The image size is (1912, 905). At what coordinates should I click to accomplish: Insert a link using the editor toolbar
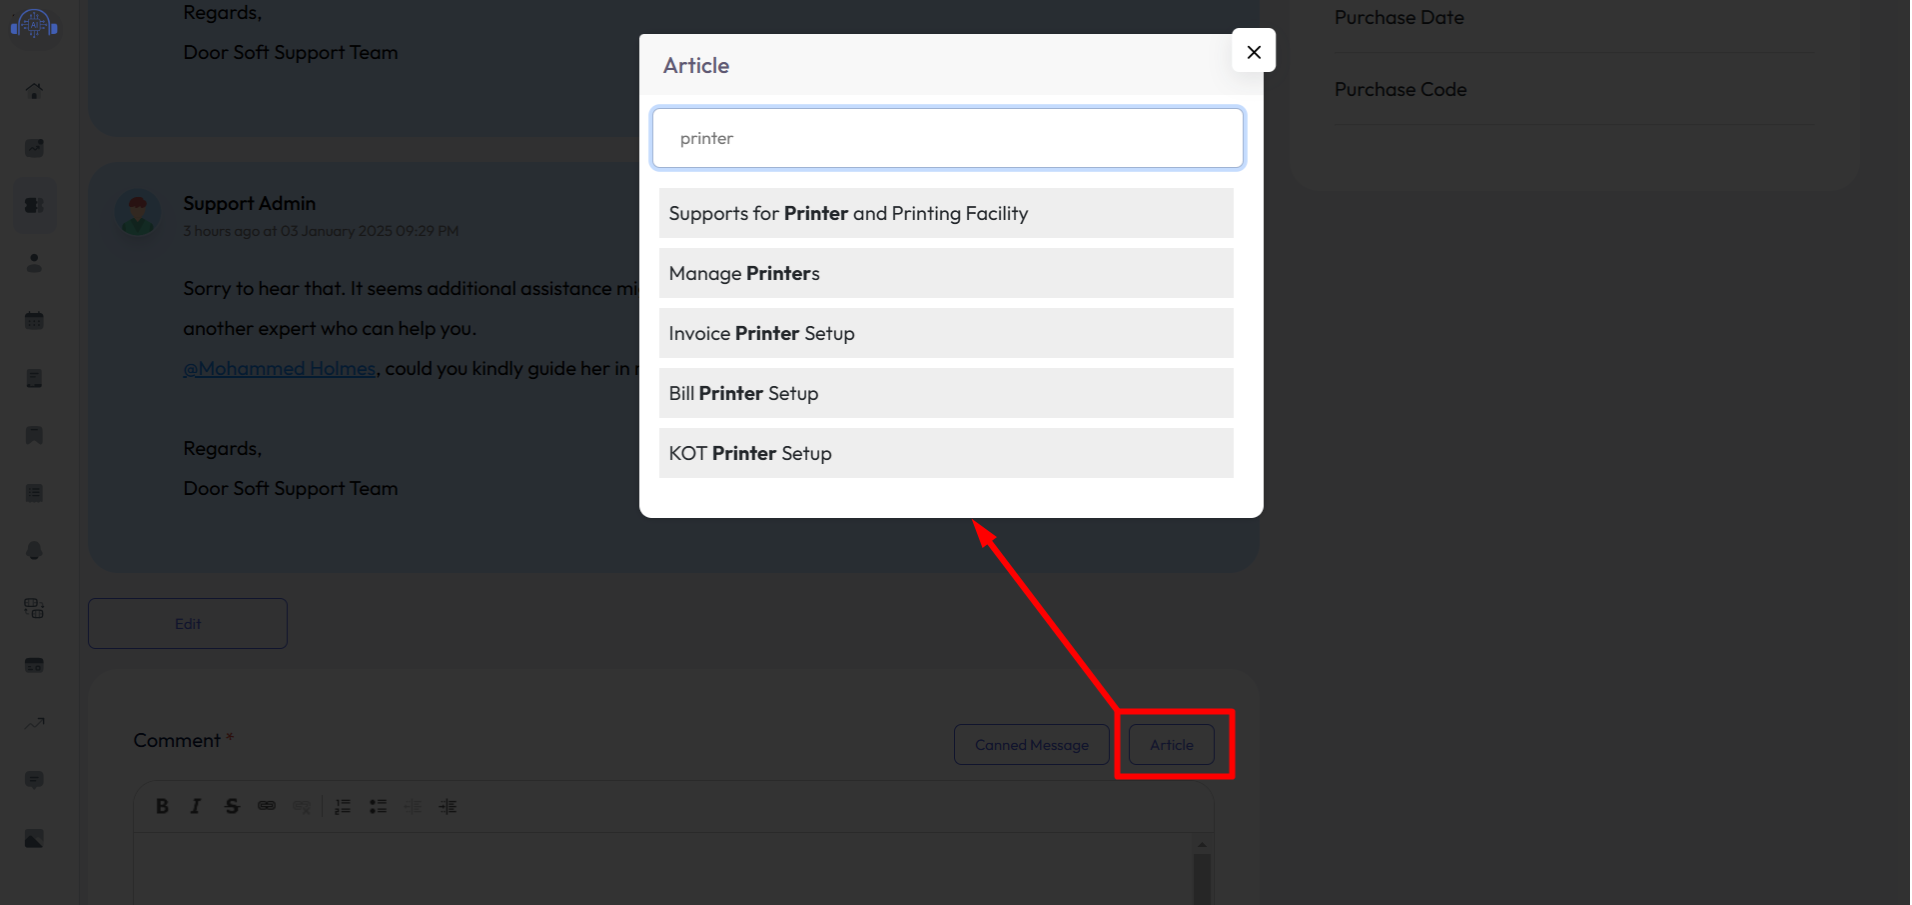[266, 806]
